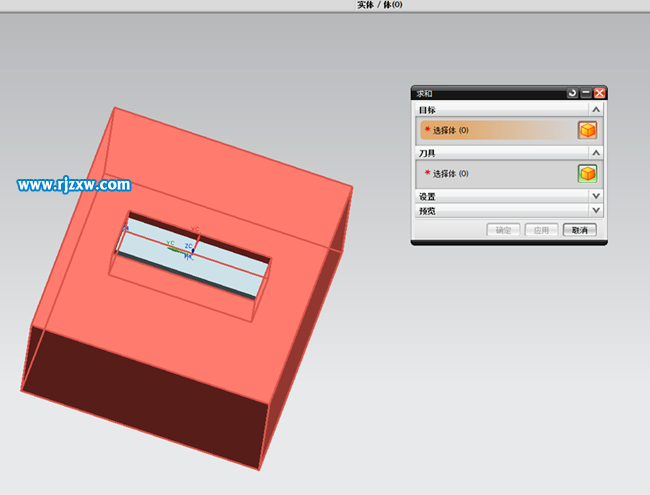Viewport: 650px width, 495px height.
Task: Close the 求和 dialog
Action: point(600,93)
